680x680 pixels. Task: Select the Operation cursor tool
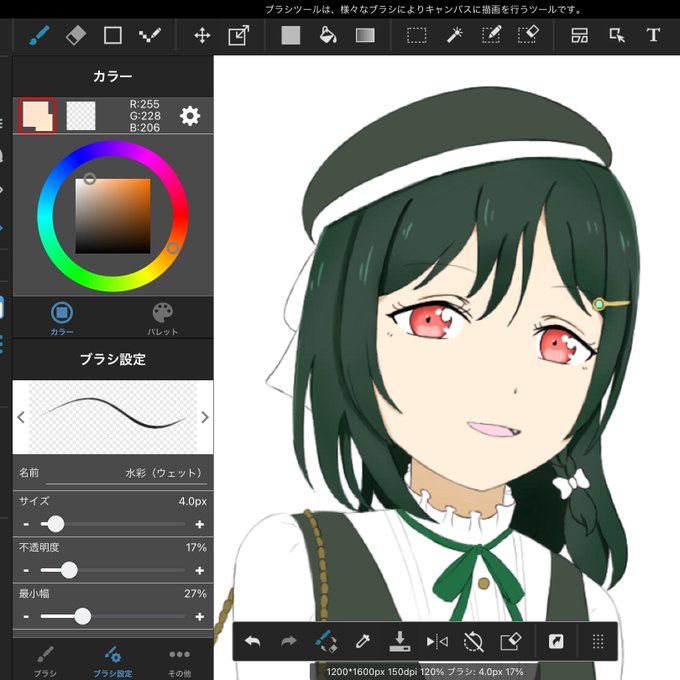pos(617,35)
